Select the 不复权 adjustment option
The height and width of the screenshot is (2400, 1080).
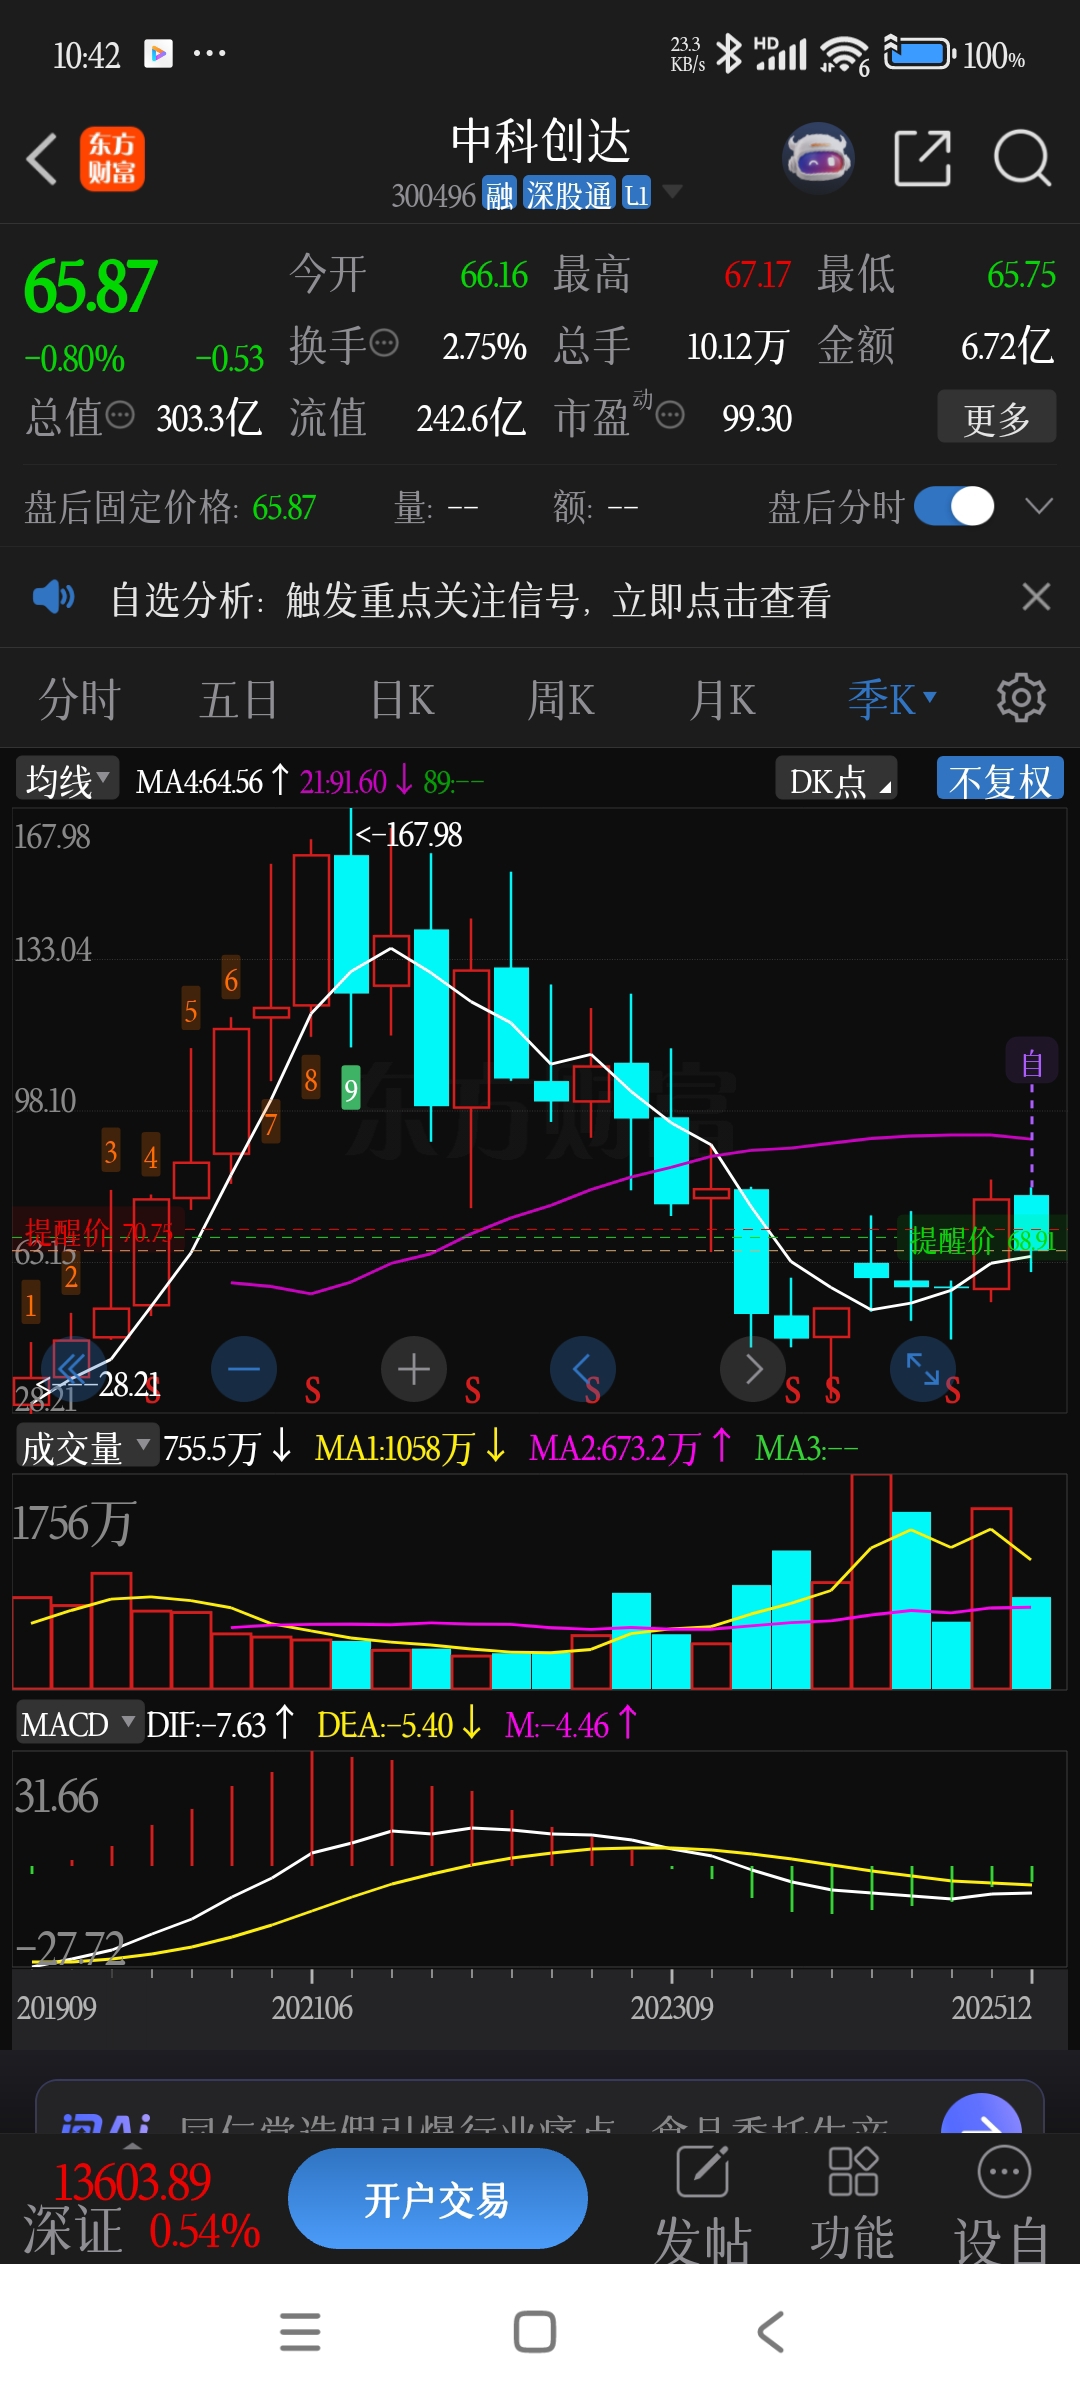pos(999,780)
